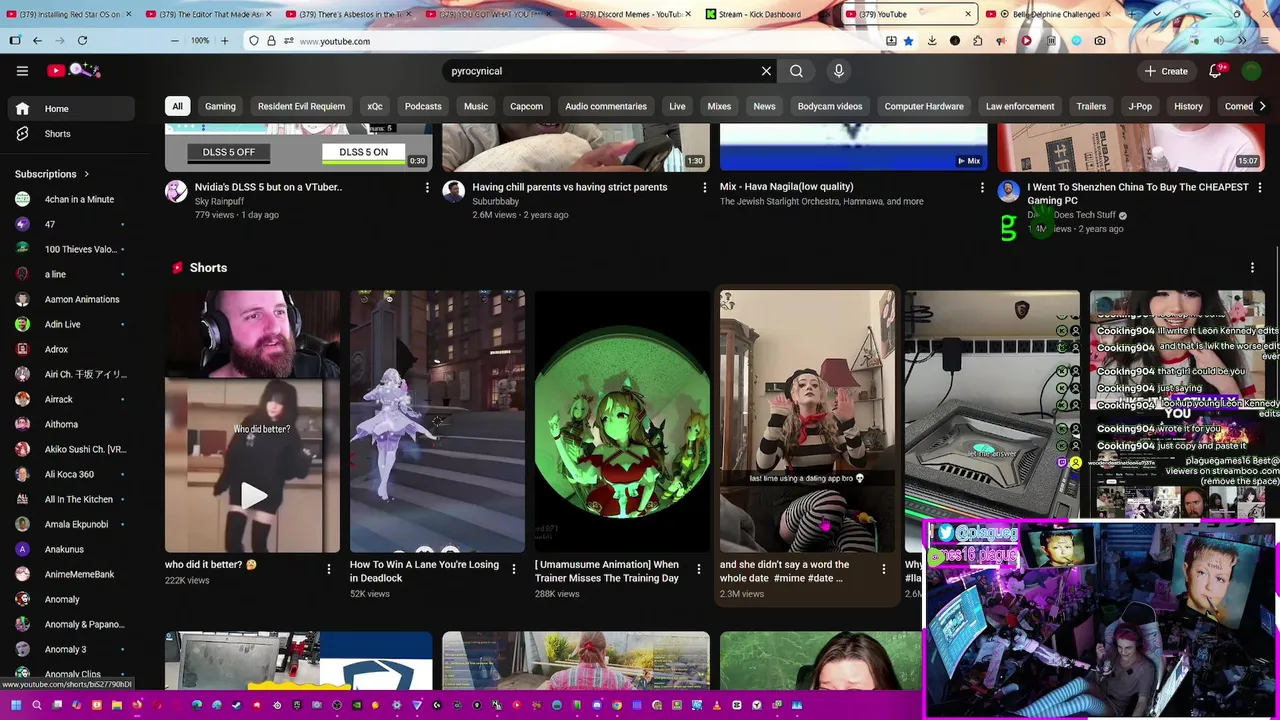This screenshot has height=720, width=1280.
Task: Open the Aamon Animations subscription
Action: [x=71, y=299]
